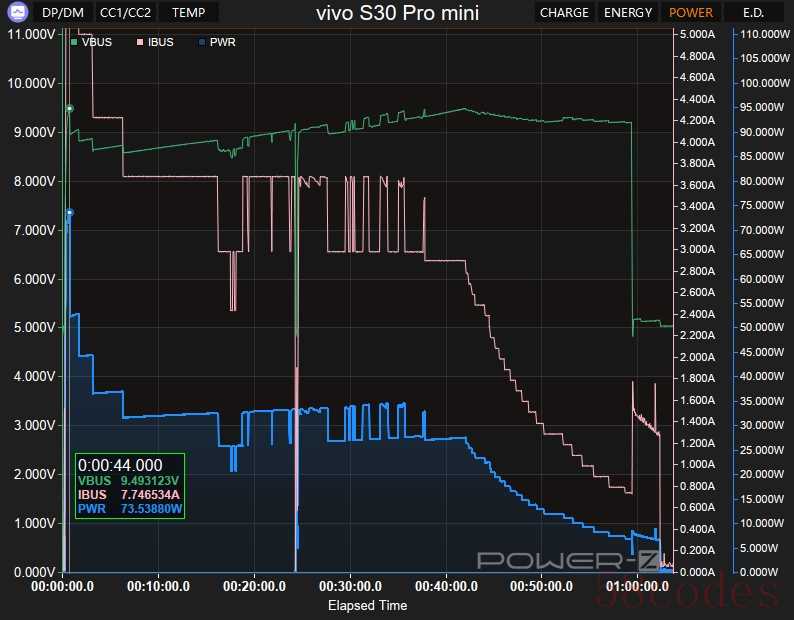Click the 00:10:00.0 time axis tick label
Image resolution: width=794 pixels, height=620 pixels.
pyautogui.click(x=158, y=586)
